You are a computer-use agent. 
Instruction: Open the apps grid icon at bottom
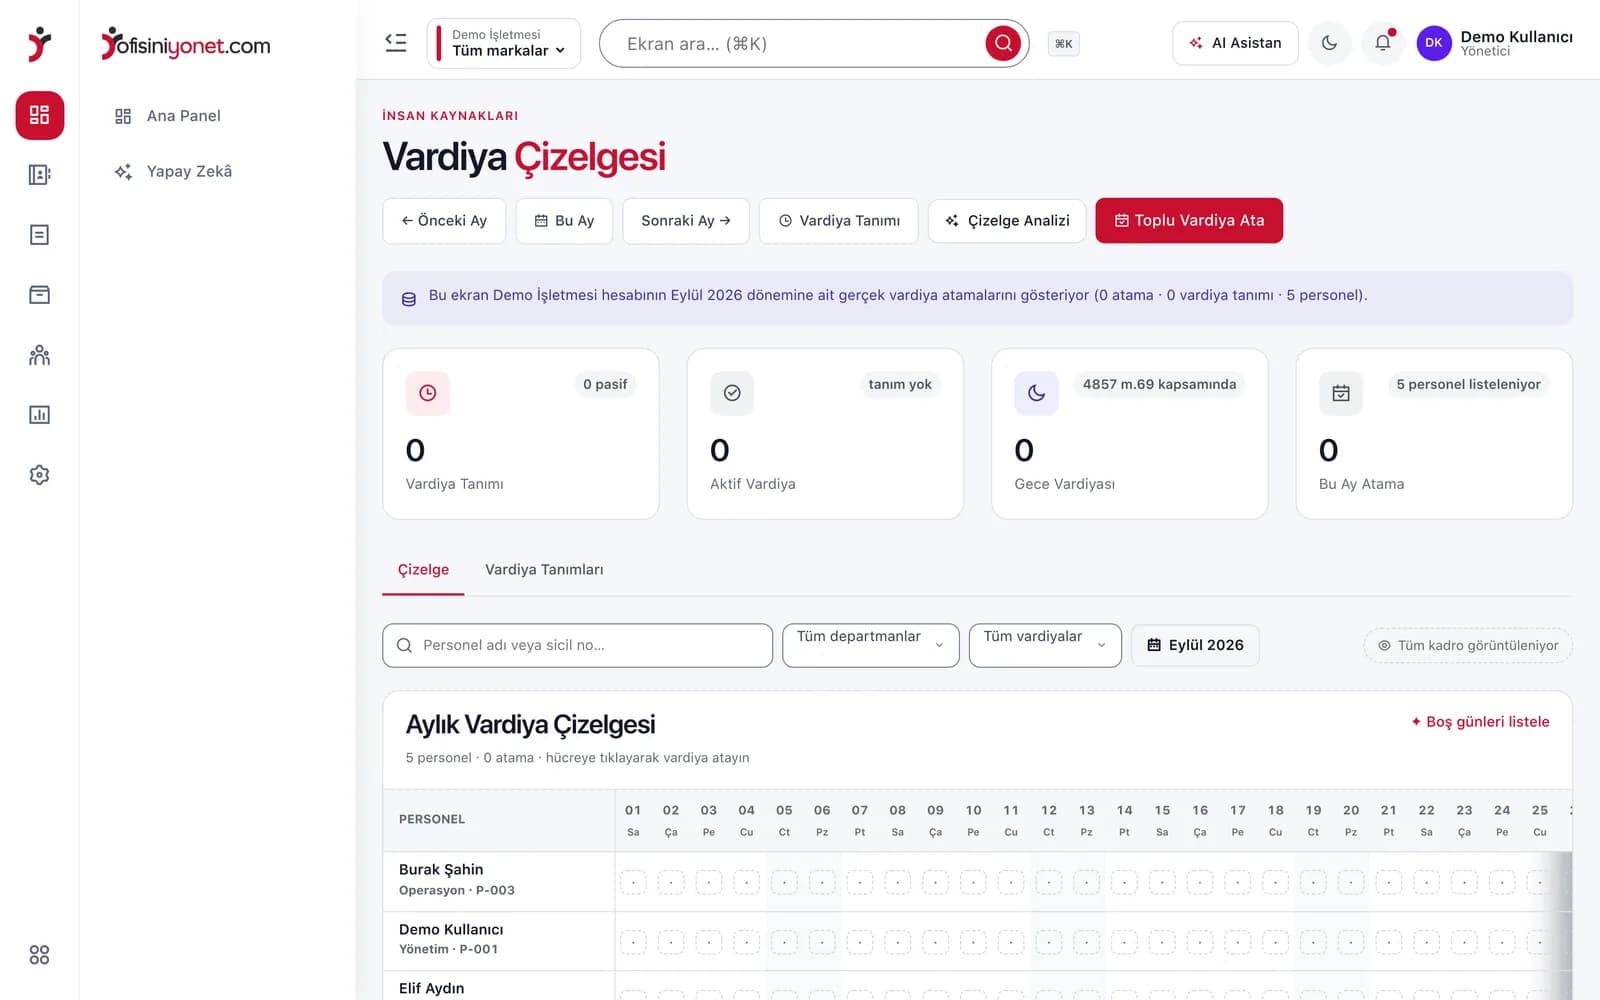coord(39,955)
